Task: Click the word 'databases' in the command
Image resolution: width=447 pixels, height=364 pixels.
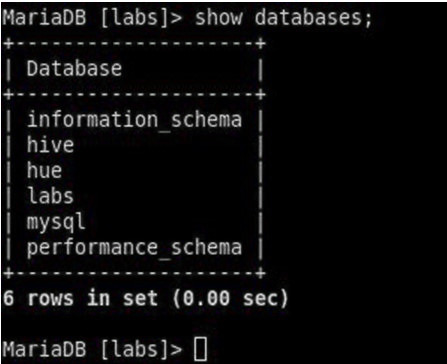Action: (313, 17)
